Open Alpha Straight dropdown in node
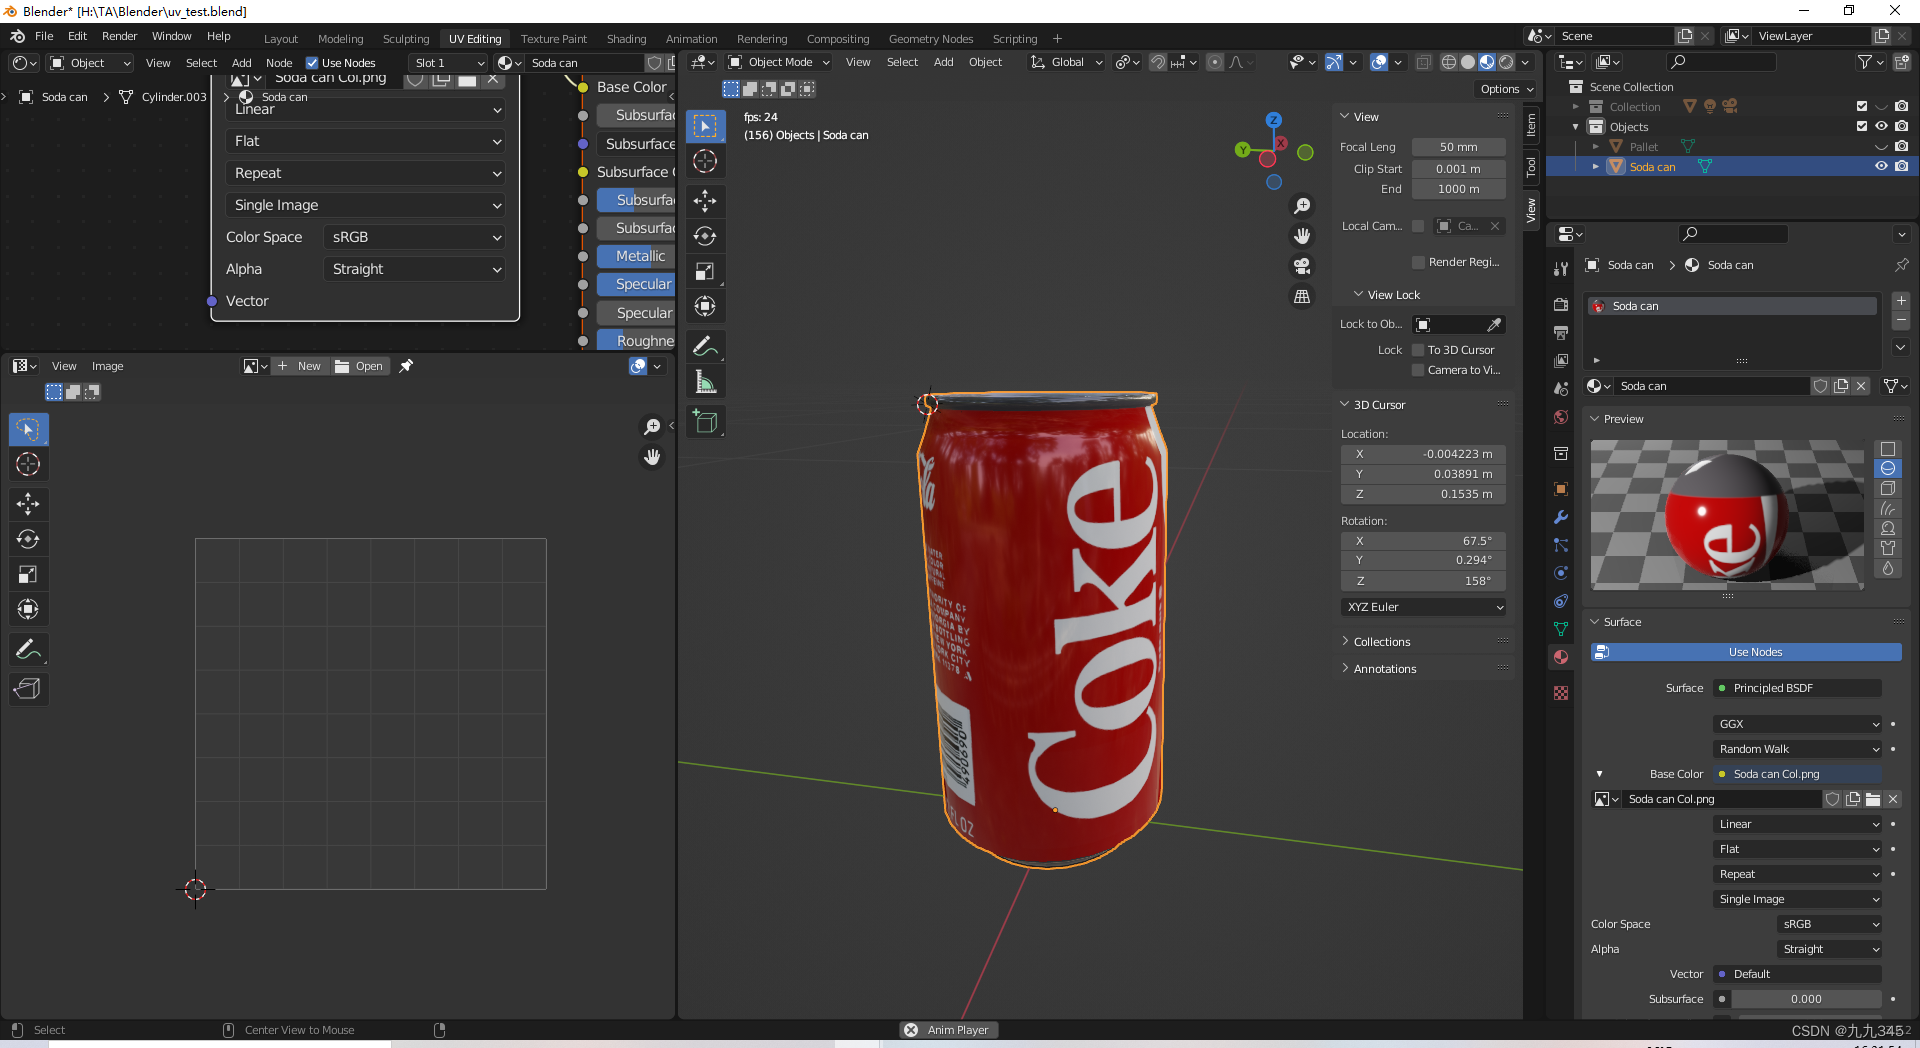Viewport: 1920px width, 1048px height. point(414,269)
